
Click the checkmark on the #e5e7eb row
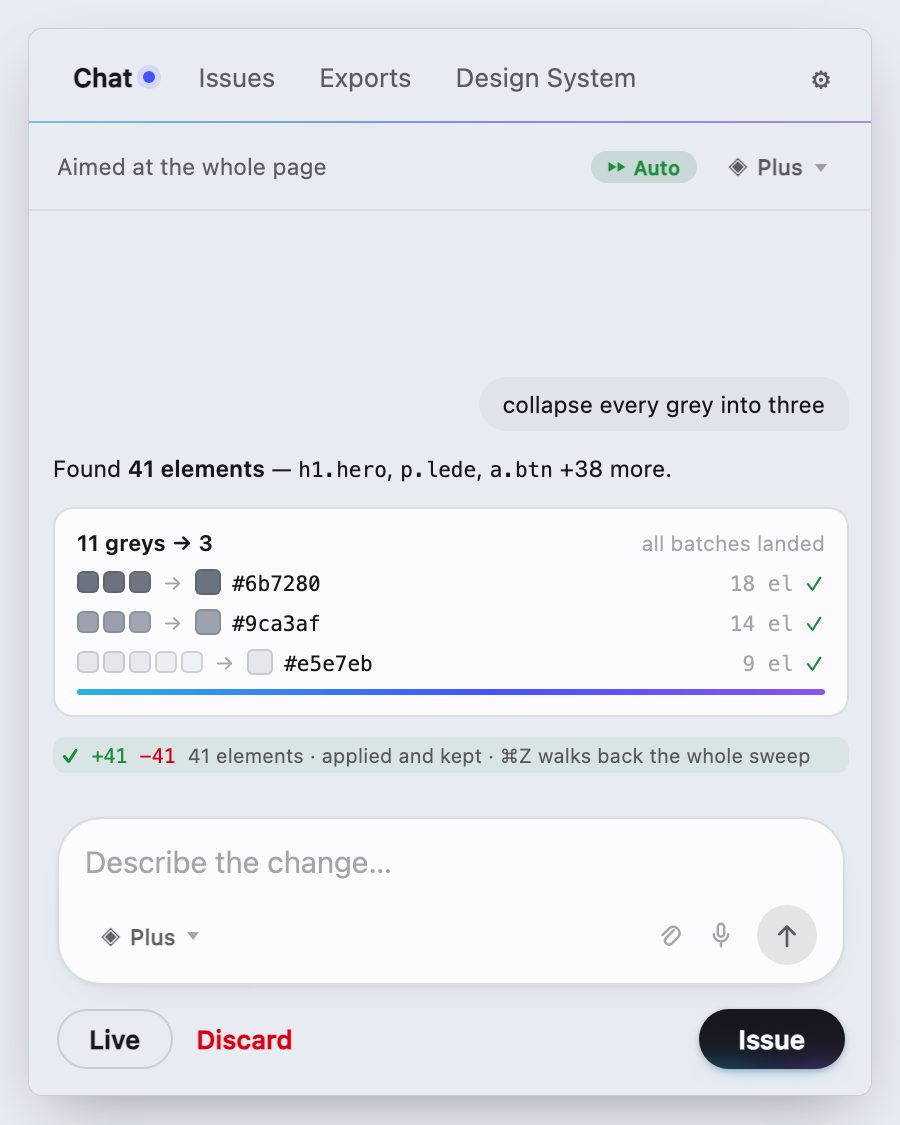[x=814, y=664]
